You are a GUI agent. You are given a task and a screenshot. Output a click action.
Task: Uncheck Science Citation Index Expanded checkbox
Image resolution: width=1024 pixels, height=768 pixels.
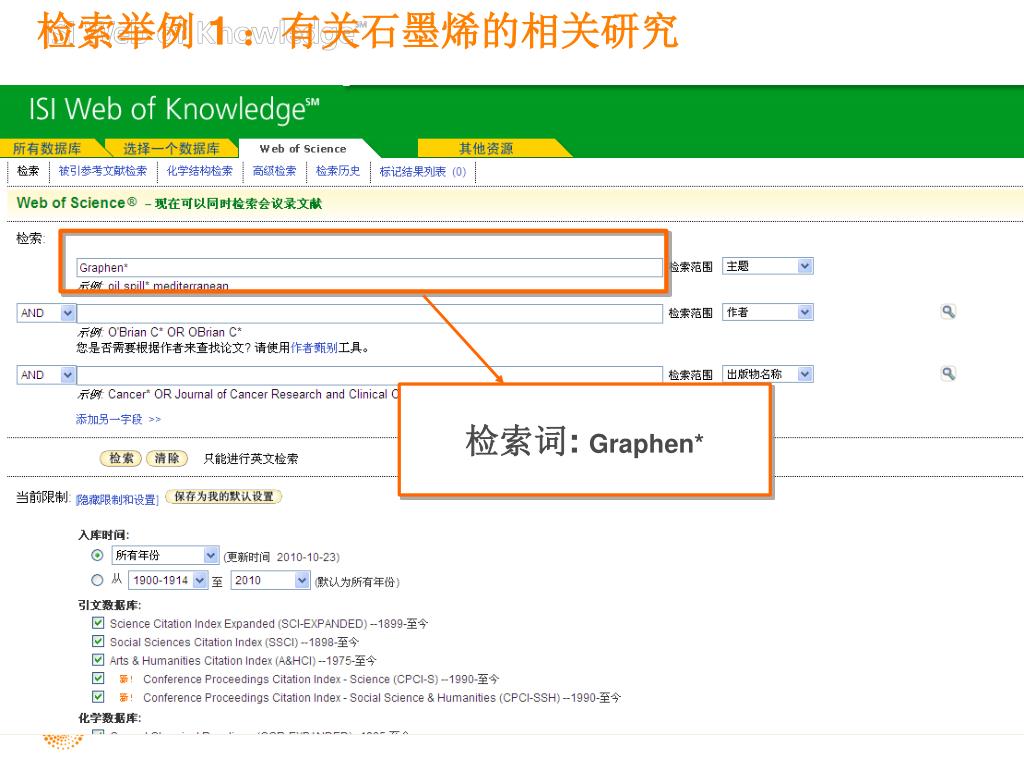click(x=98, y=623)
